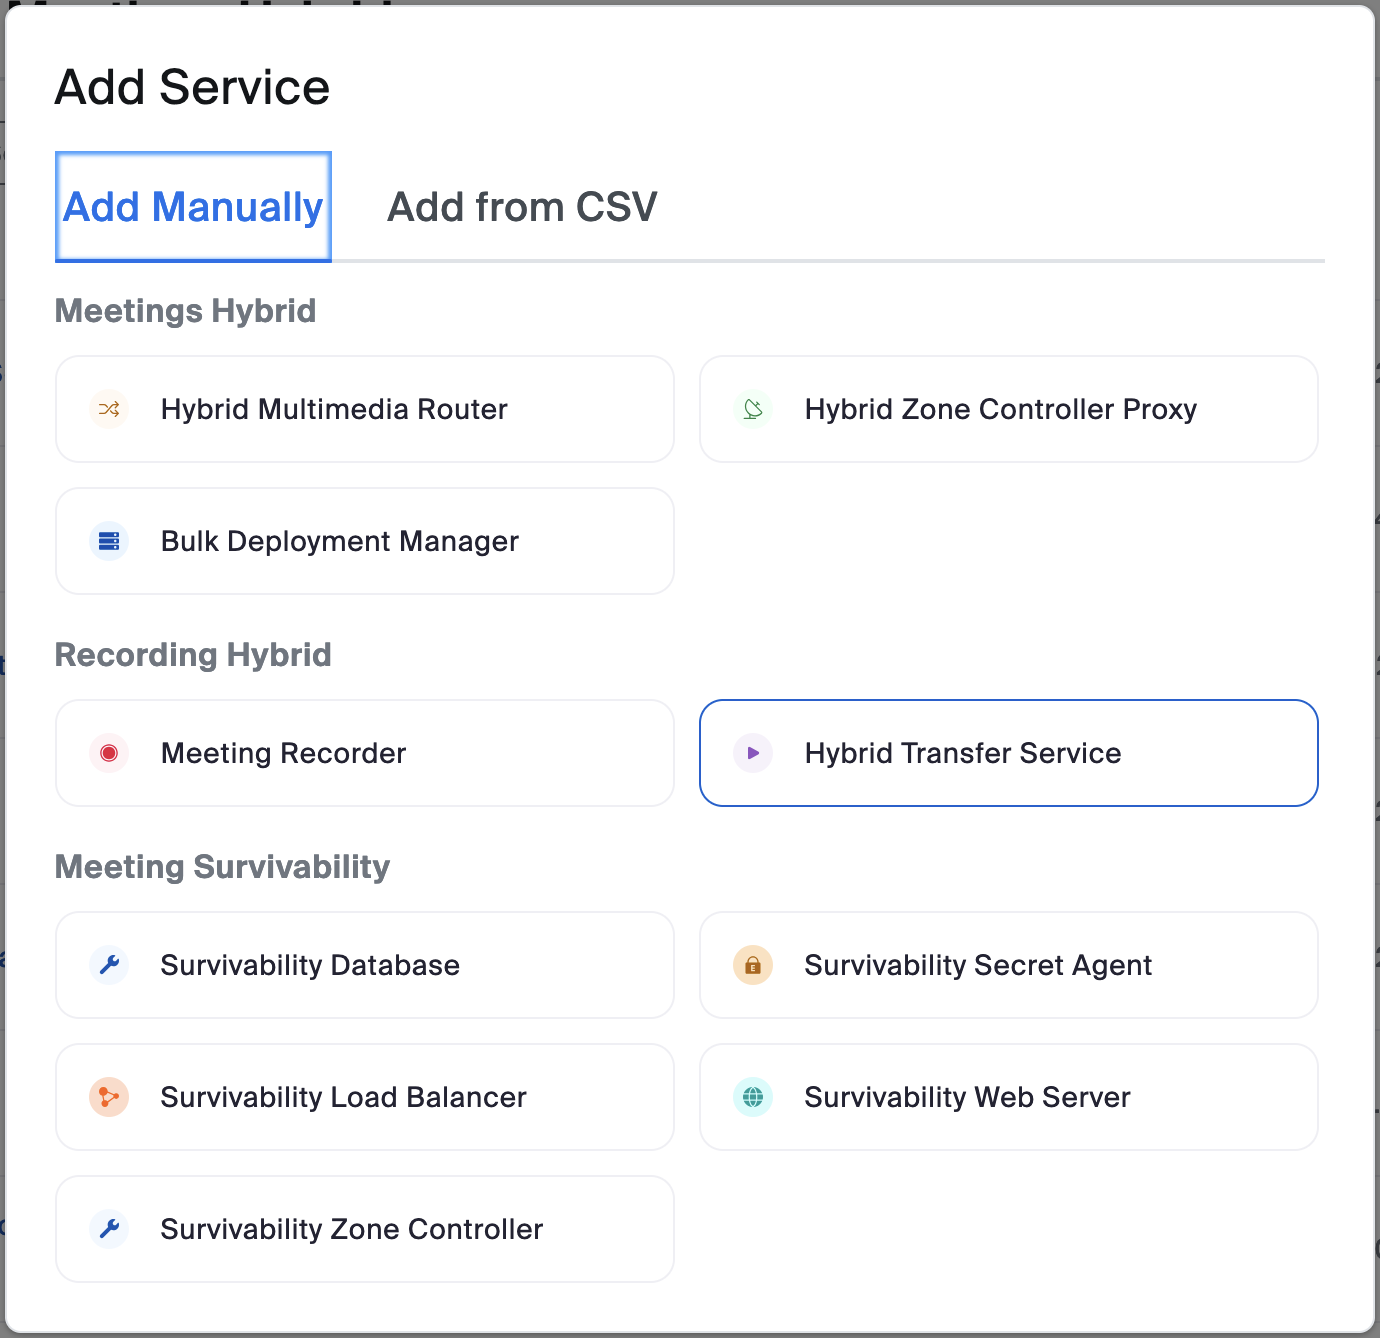Add the Bulk Deployment Manager service
Image resolution: width=1380 pixels, height=1338 pixels.
click(365, 541)
